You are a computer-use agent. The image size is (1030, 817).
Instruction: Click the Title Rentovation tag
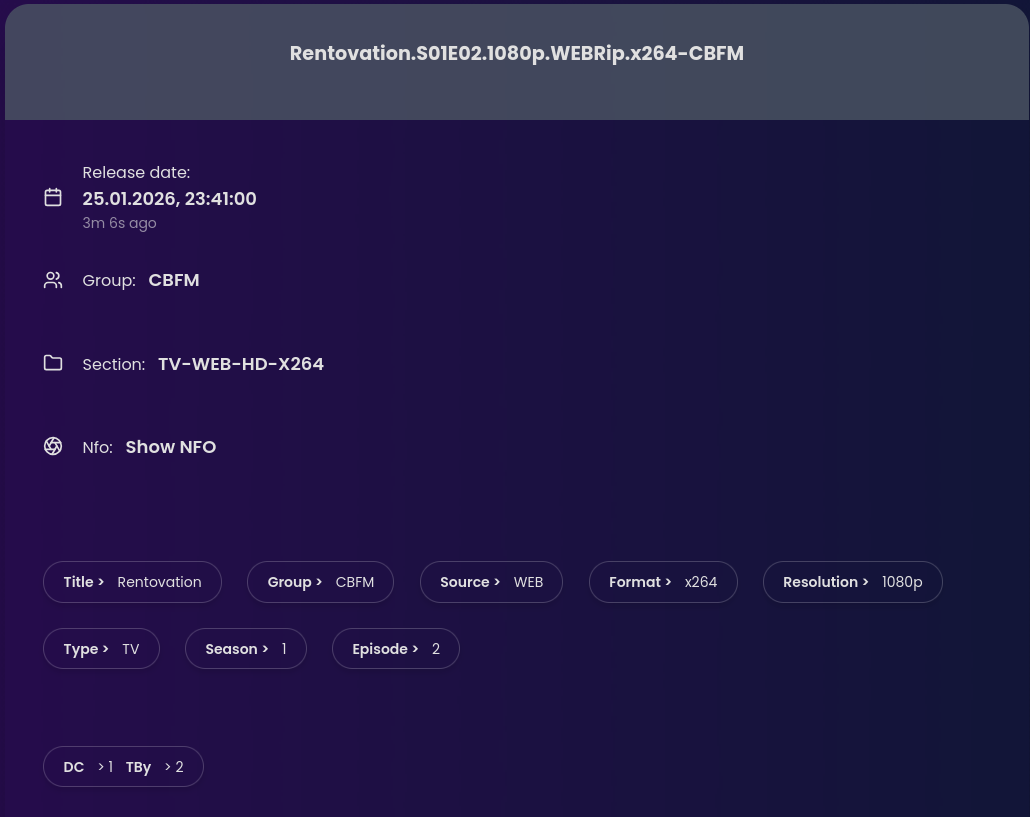[x=132, y=582]
